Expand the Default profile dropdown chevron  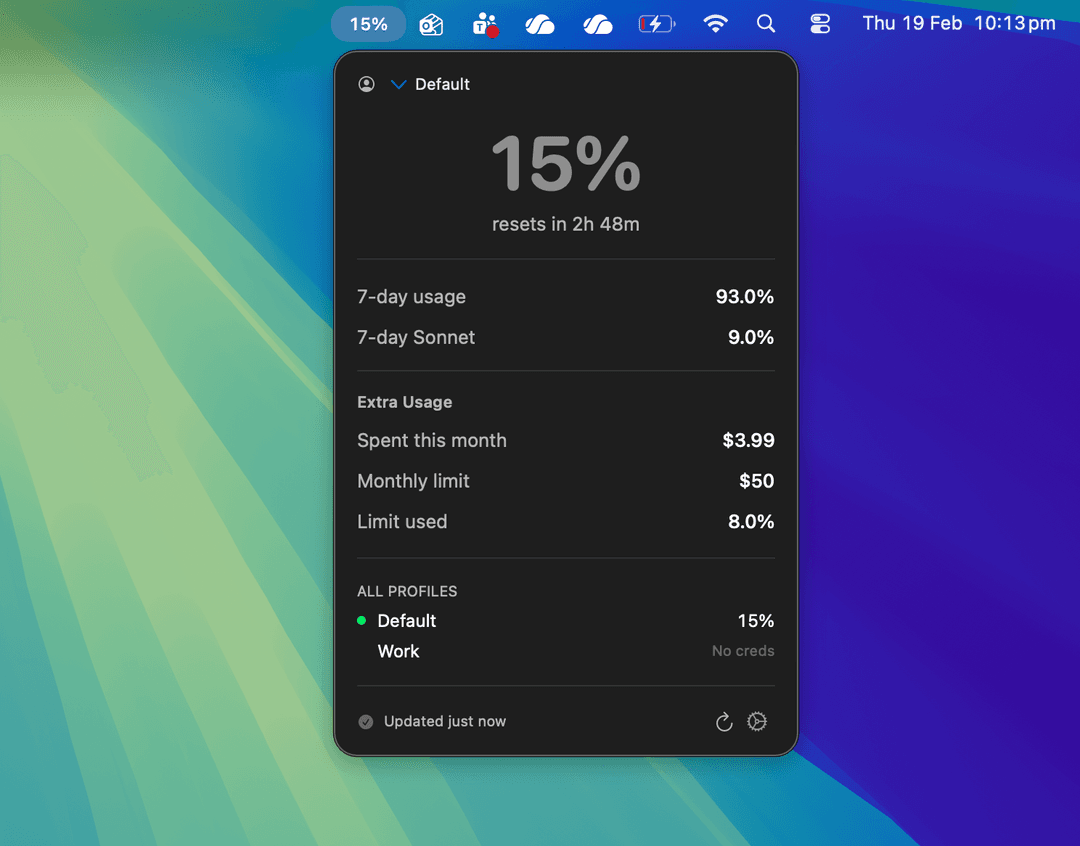[x=398, y=84]
